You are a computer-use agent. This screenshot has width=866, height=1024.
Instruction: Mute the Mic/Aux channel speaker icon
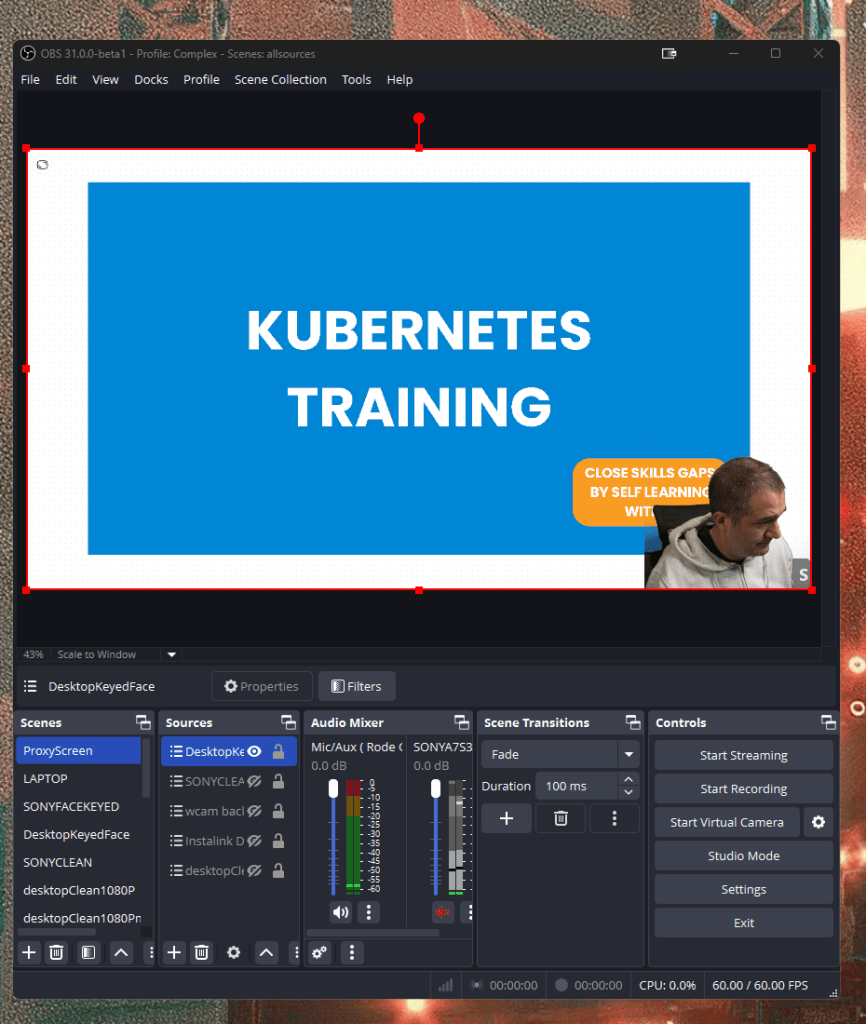[340, 912]
